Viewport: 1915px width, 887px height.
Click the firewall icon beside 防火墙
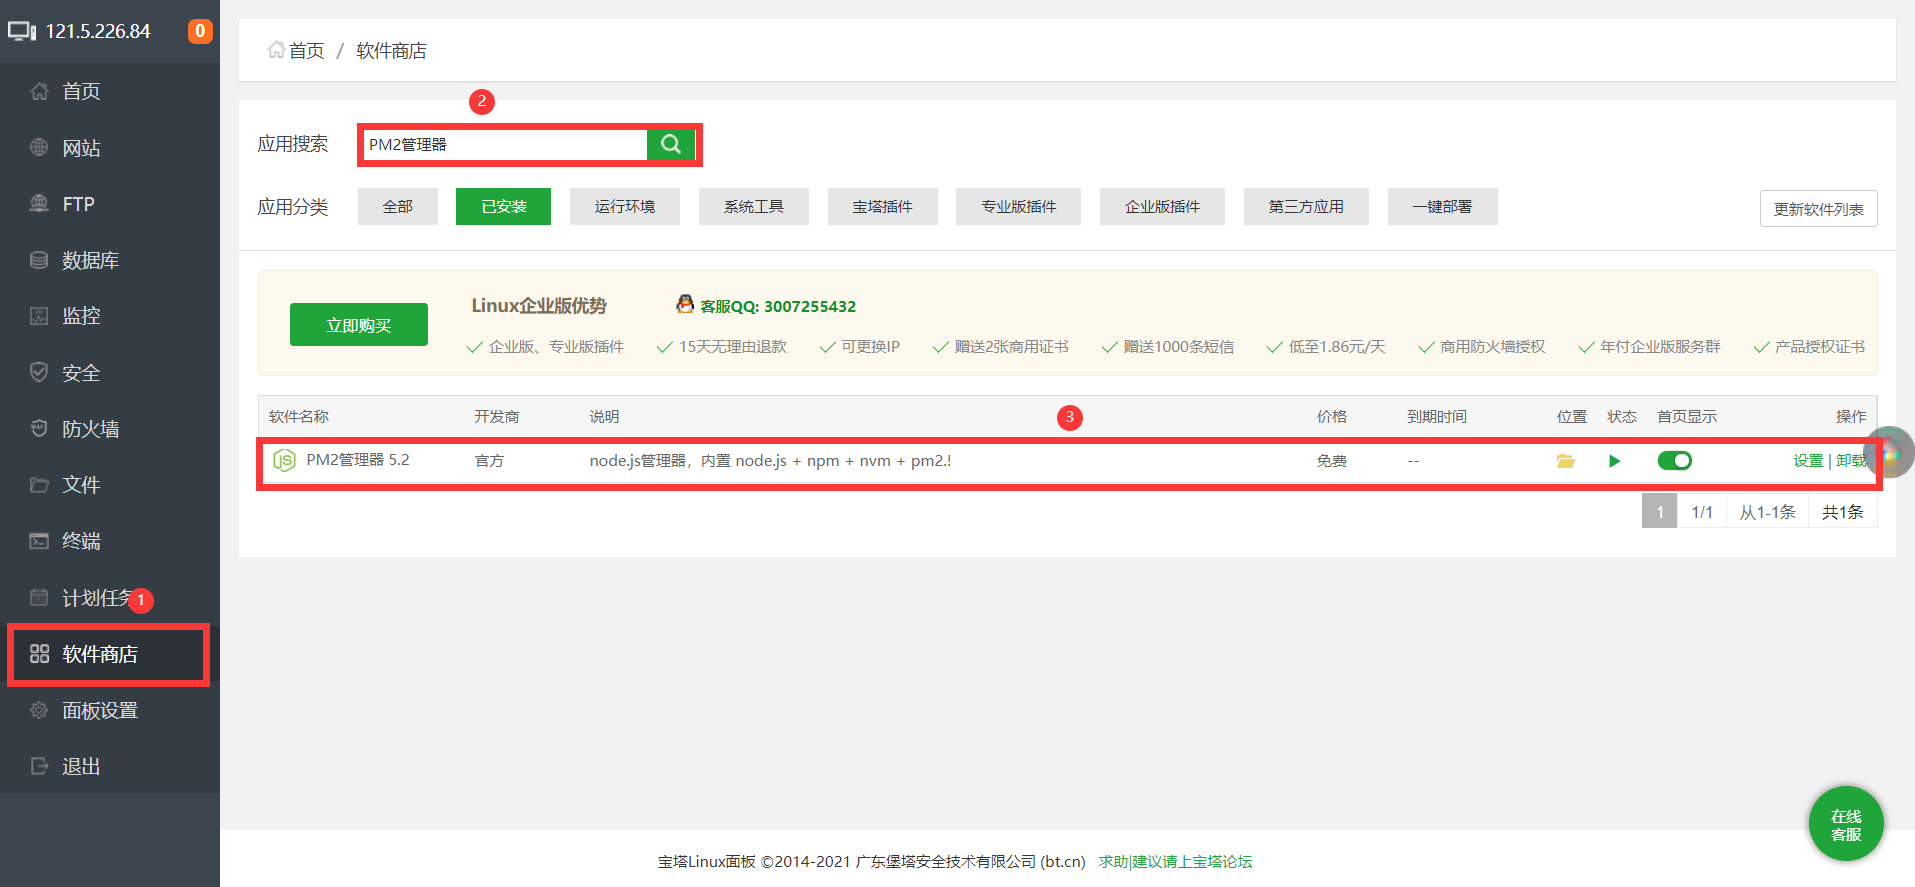39,428
